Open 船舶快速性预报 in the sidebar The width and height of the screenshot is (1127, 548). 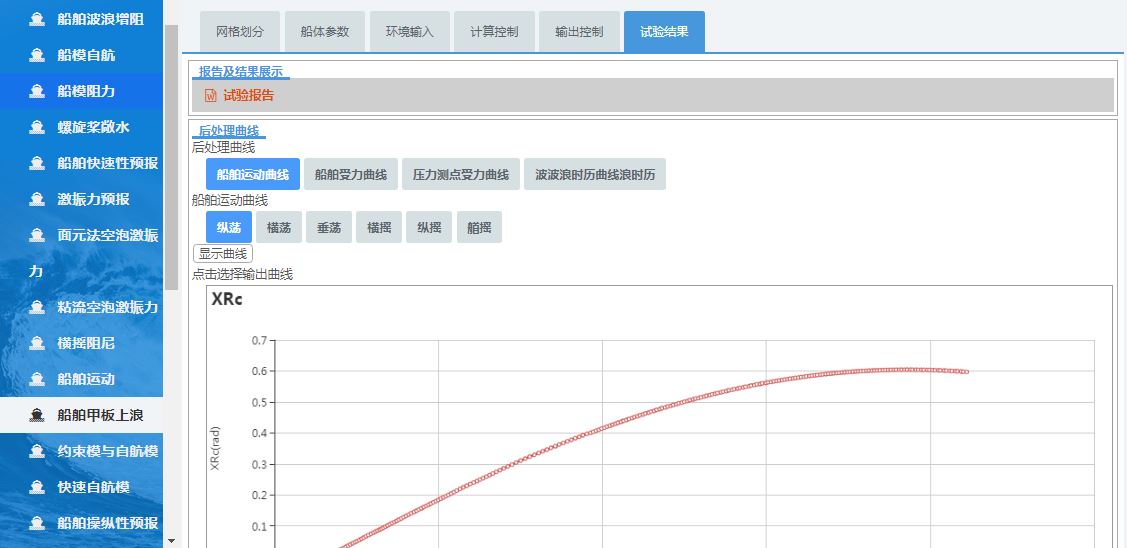click(107, 163)
